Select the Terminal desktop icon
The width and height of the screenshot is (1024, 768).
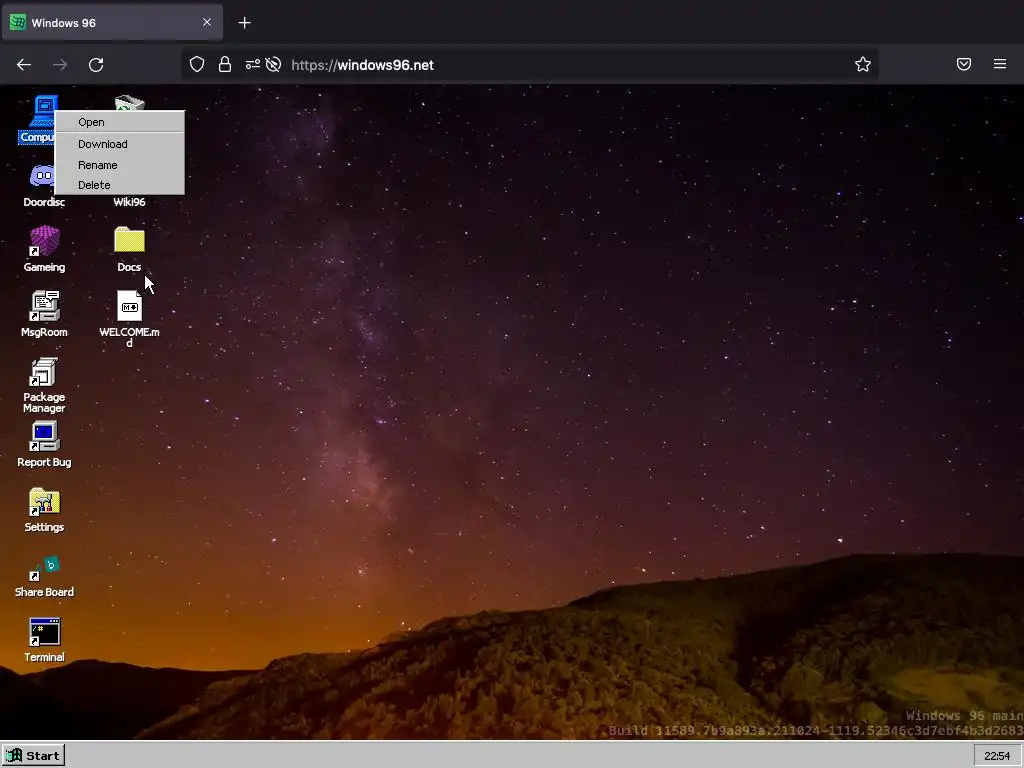click(x=44, y=641)
